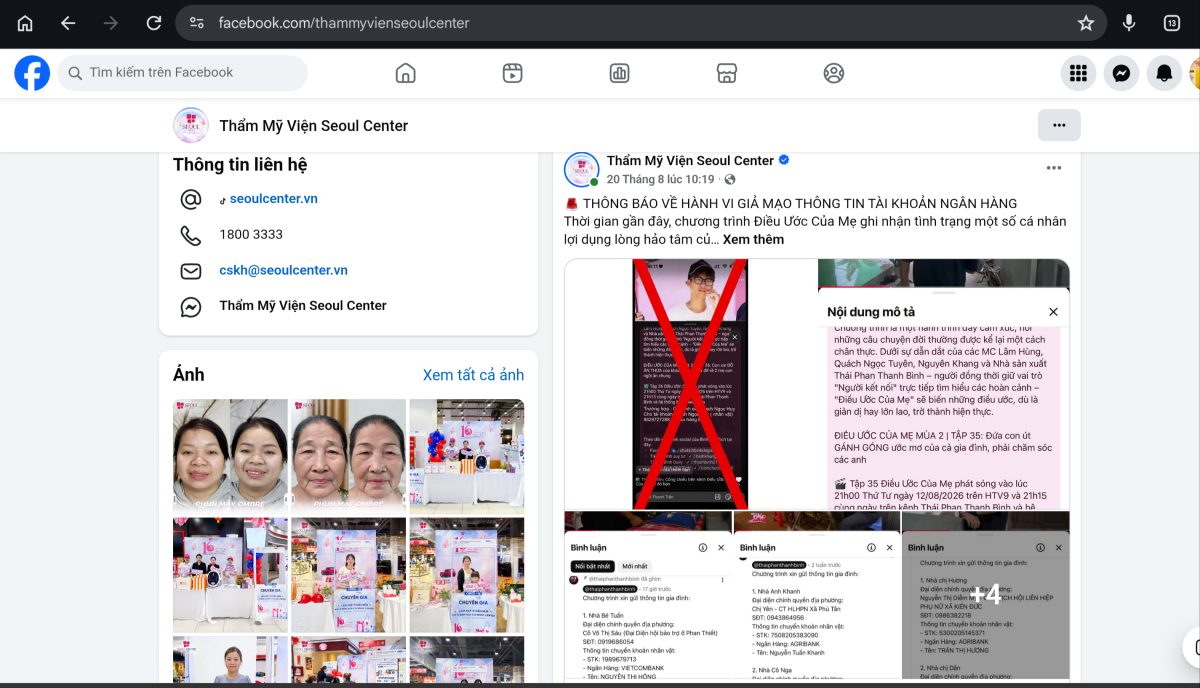
Task: Open post timestamp 20 Tháng 8 lúc 10:19
Action: [x=661, y=179]
